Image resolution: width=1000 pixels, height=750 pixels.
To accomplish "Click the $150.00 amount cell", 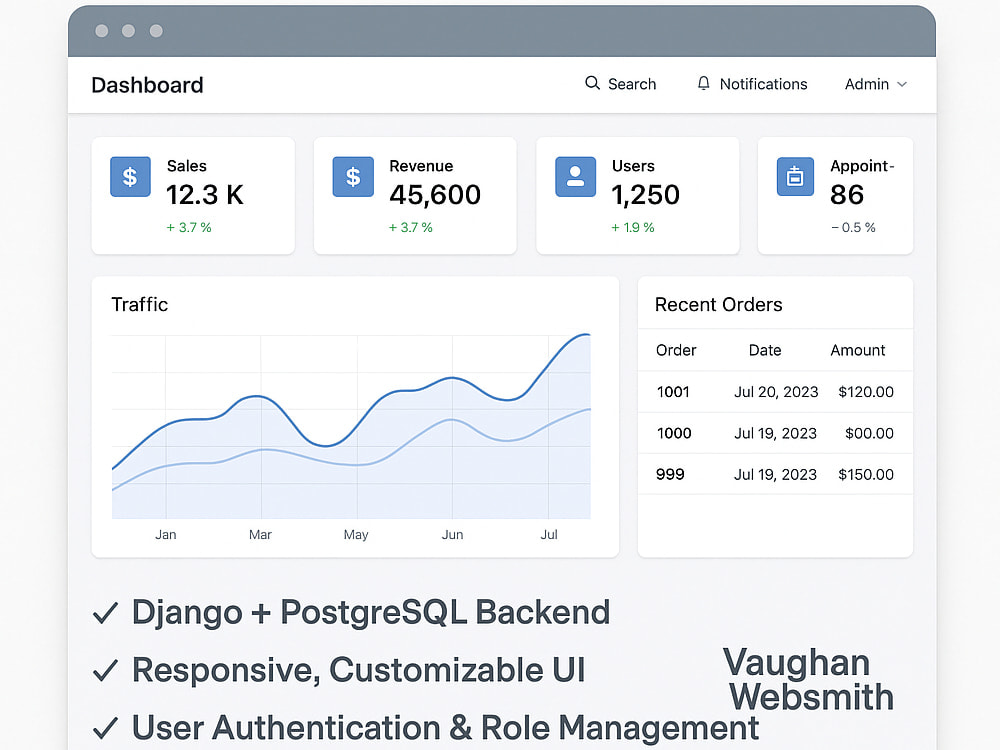I will pos(866,474).
